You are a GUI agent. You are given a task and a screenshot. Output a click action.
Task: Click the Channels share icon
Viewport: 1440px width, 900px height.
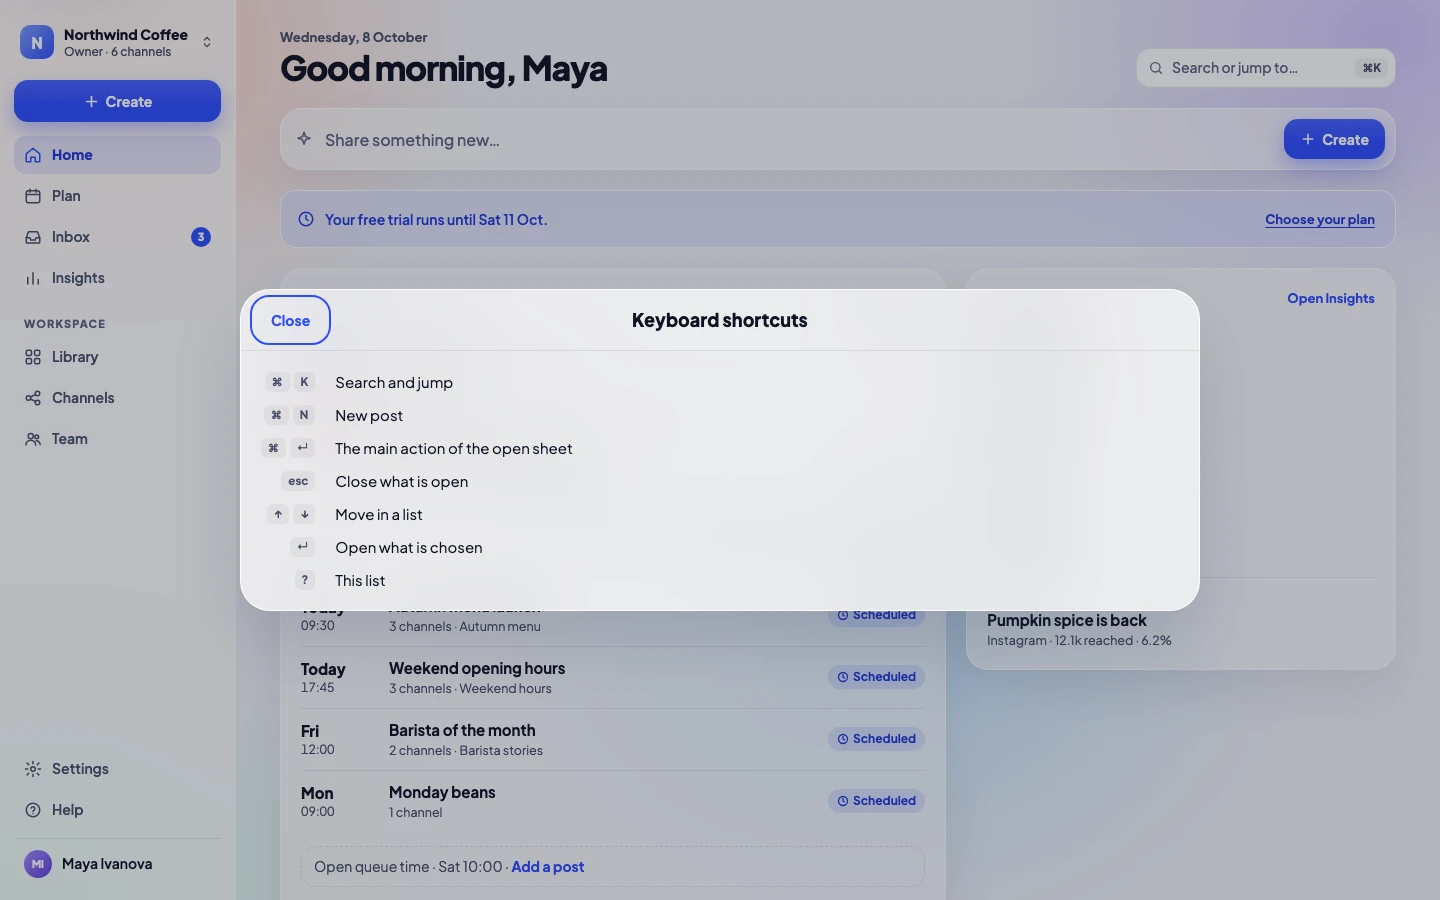33,398
